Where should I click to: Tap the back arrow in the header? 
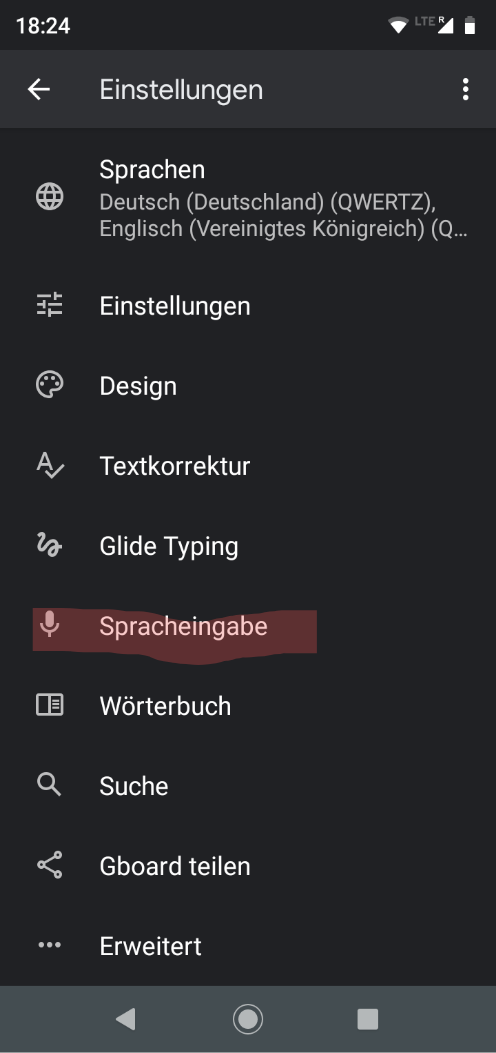39,89
